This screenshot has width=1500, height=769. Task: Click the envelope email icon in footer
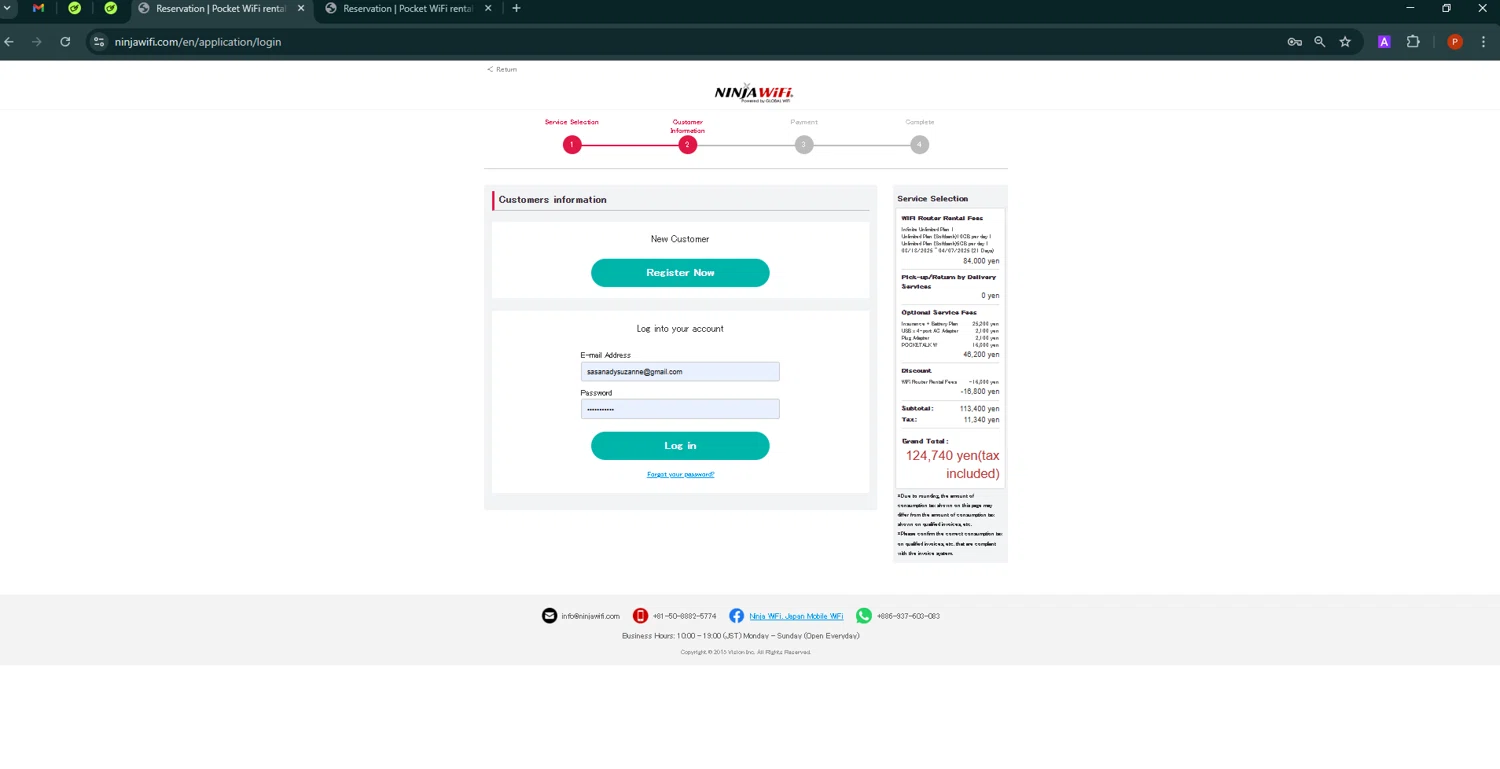[549, 616]
